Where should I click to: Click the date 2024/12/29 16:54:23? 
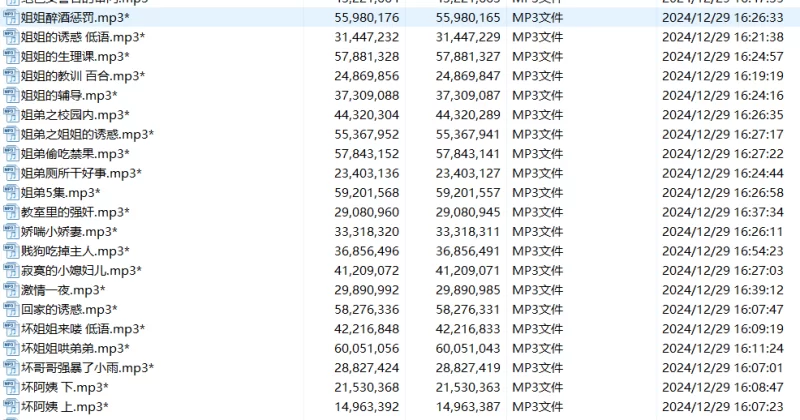pos(722,251)
